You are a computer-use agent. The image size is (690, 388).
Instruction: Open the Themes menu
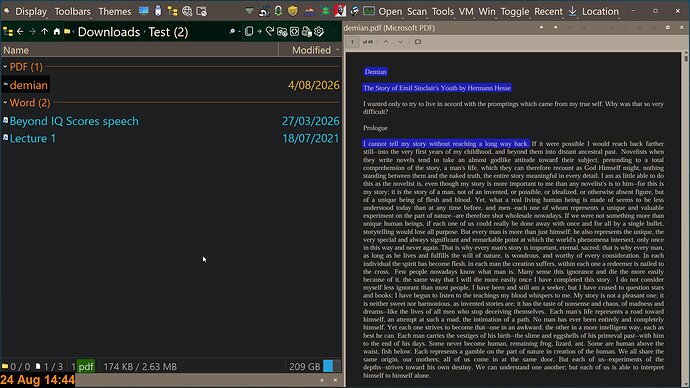coord(114,11)
